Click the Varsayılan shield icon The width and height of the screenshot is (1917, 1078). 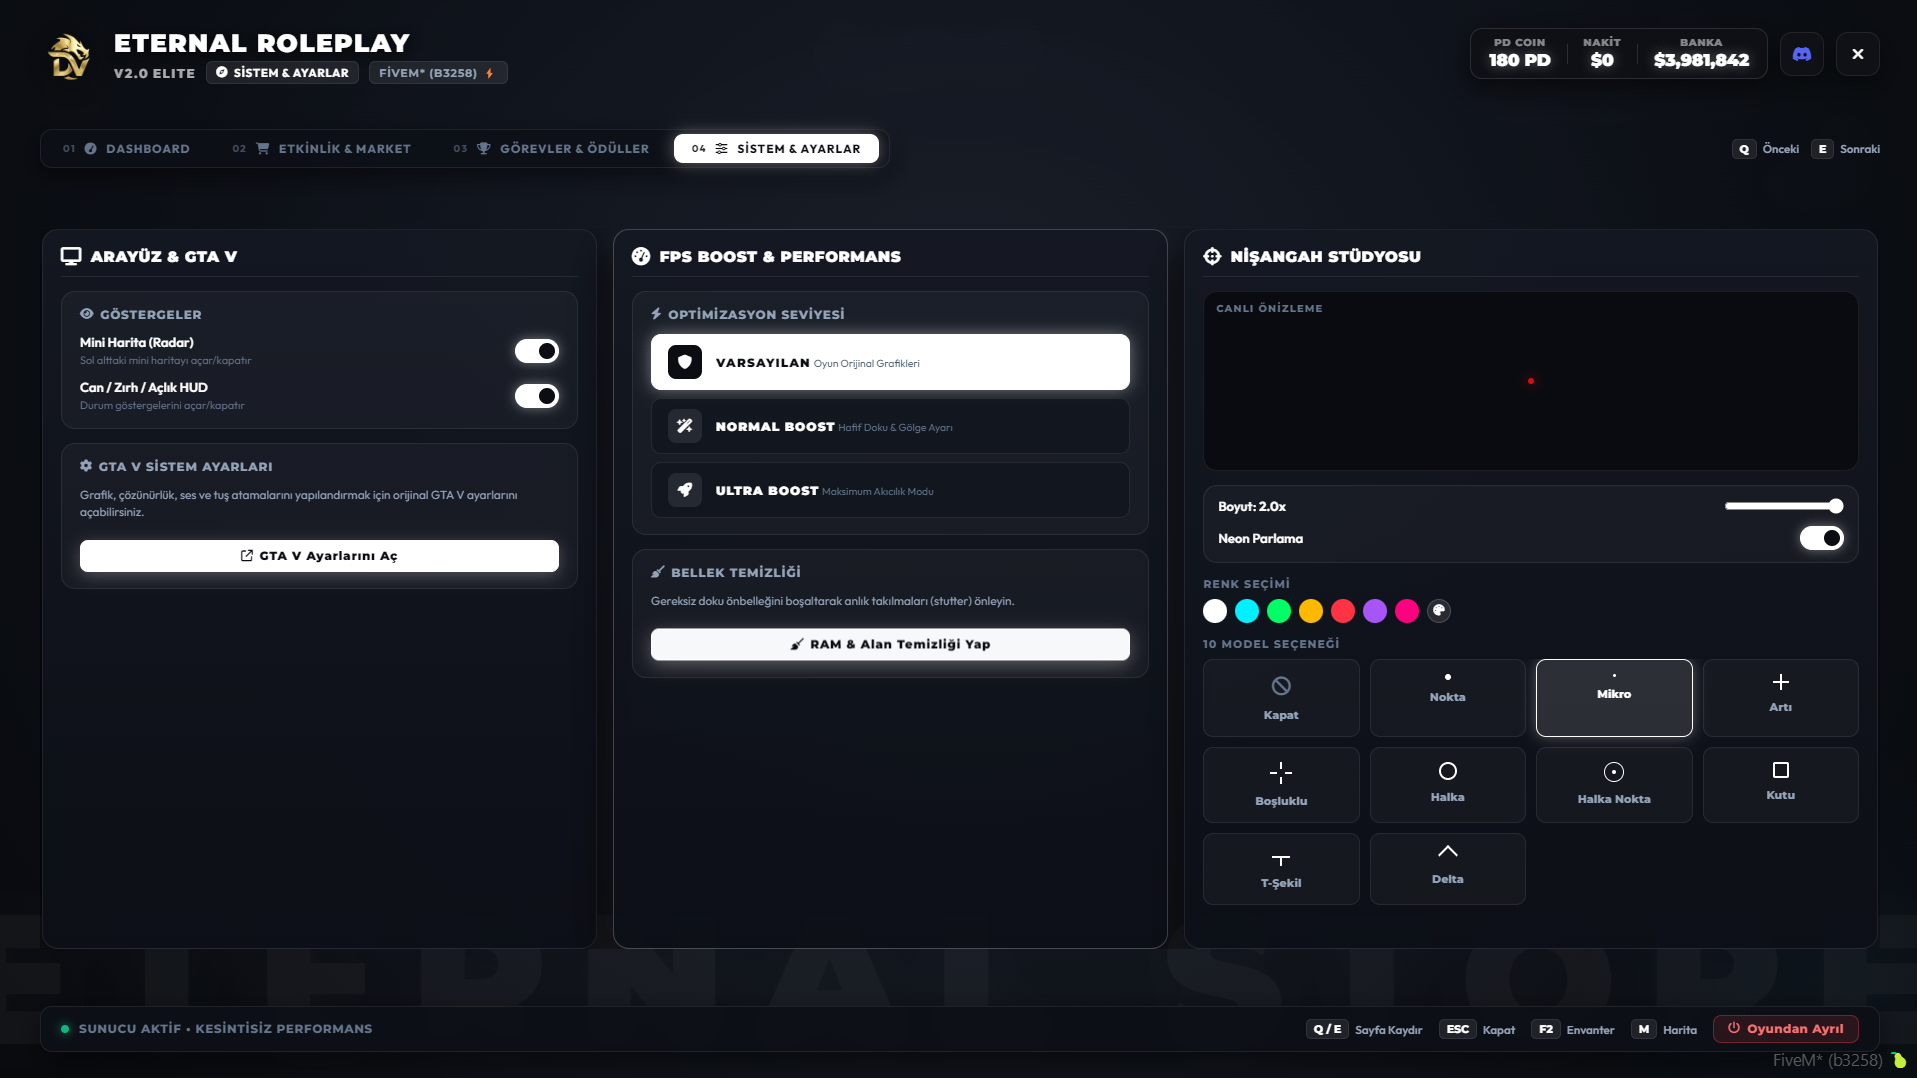point(684,362)
